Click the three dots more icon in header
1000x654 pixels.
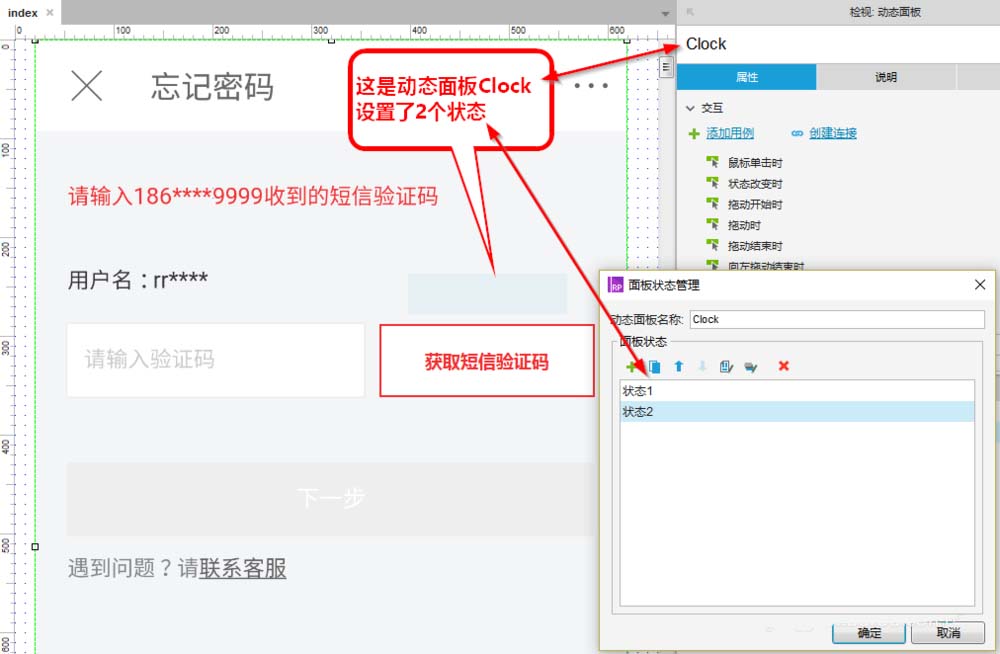coord(591,85)
